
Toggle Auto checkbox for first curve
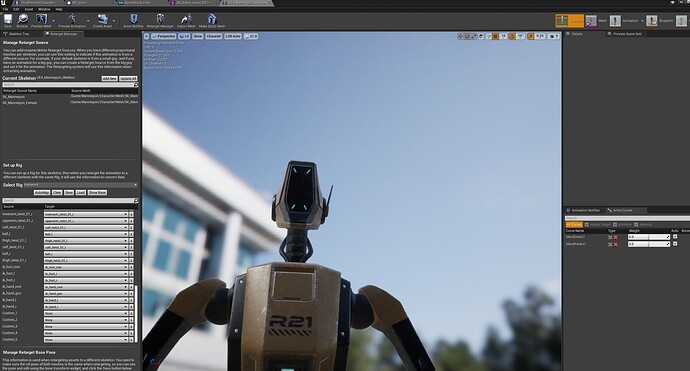point(675,237)
